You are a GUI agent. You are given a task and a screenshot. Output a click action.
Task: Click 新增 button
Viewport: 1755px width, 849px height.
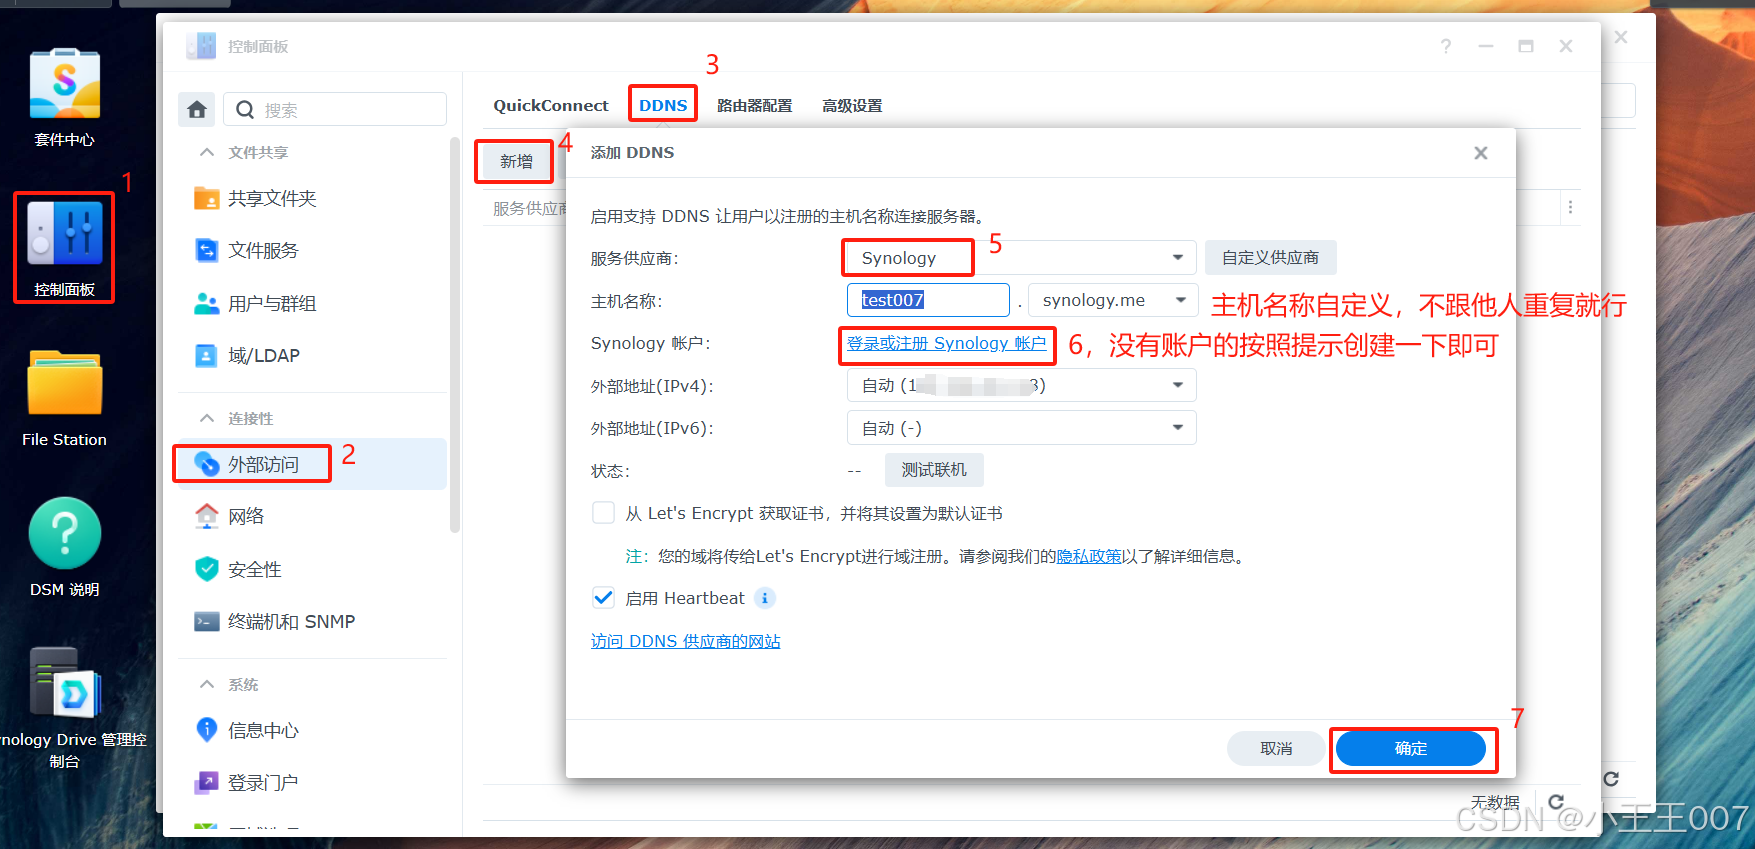(516, 161)
